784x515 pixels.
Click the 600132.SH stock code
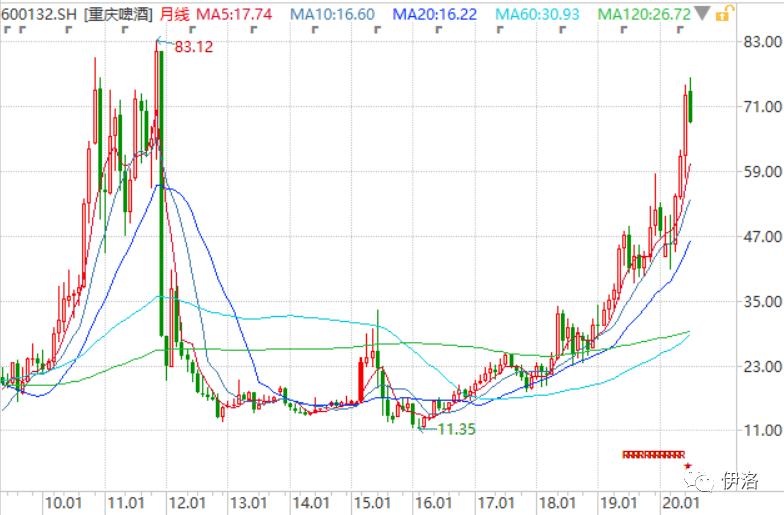point(39,14)
